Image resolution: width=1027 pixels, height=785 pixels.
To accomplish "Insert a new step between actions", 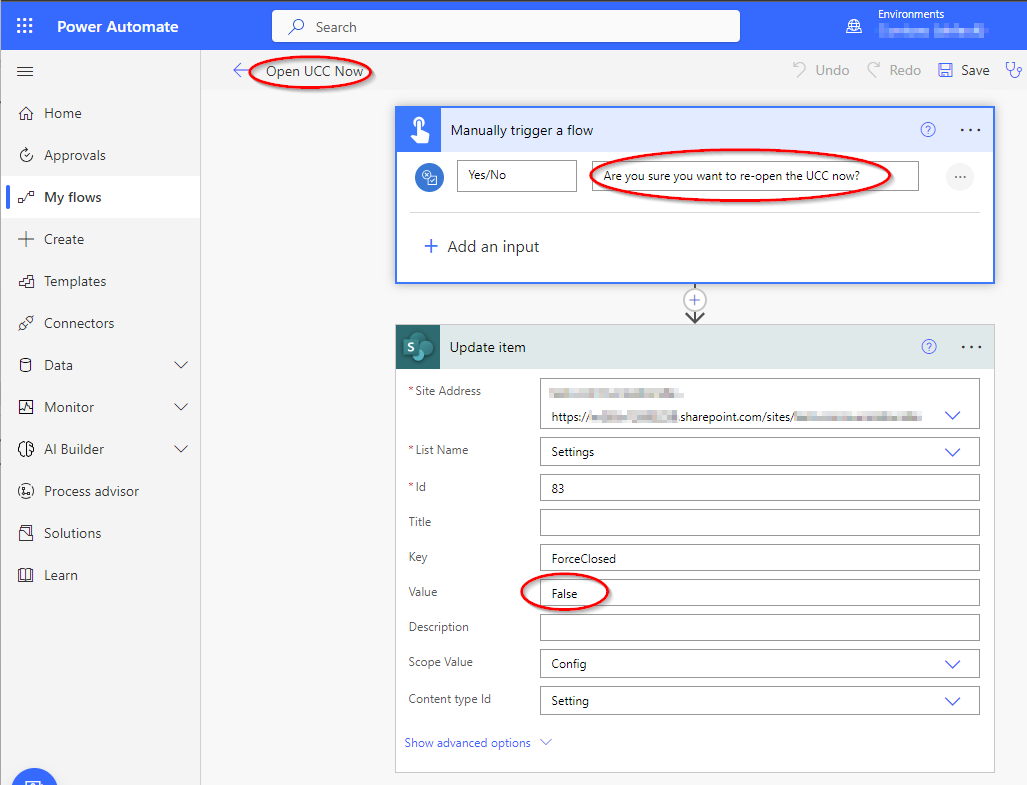I will coord(695,301).
